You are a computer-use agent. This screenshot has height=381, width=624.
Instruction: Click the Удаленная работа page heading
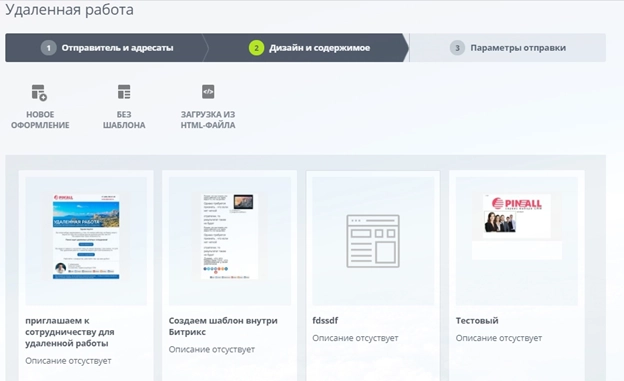[70, 10]
